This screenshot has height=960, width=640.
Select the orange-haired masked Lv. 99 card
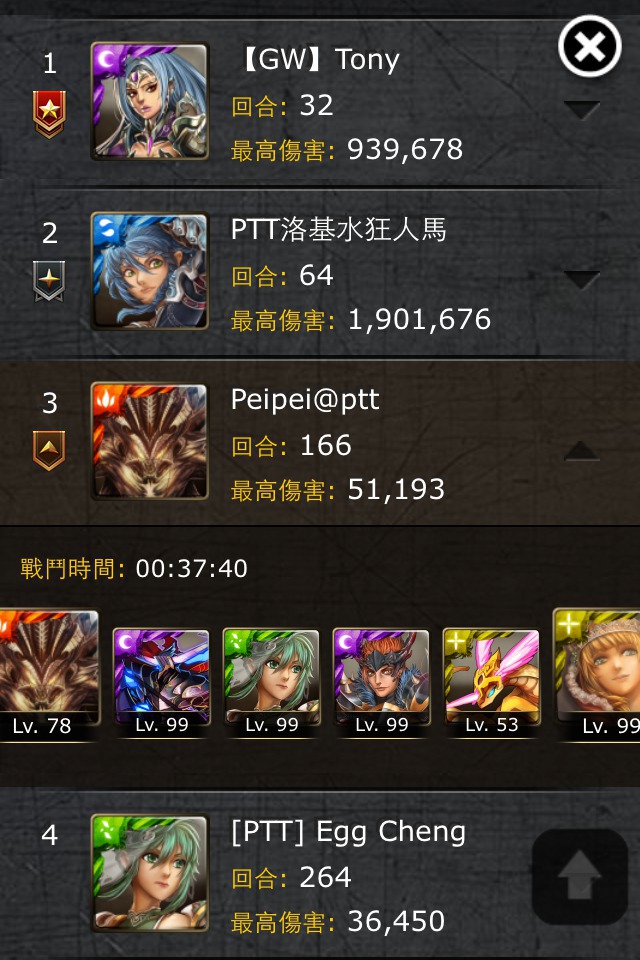point(382,682)
